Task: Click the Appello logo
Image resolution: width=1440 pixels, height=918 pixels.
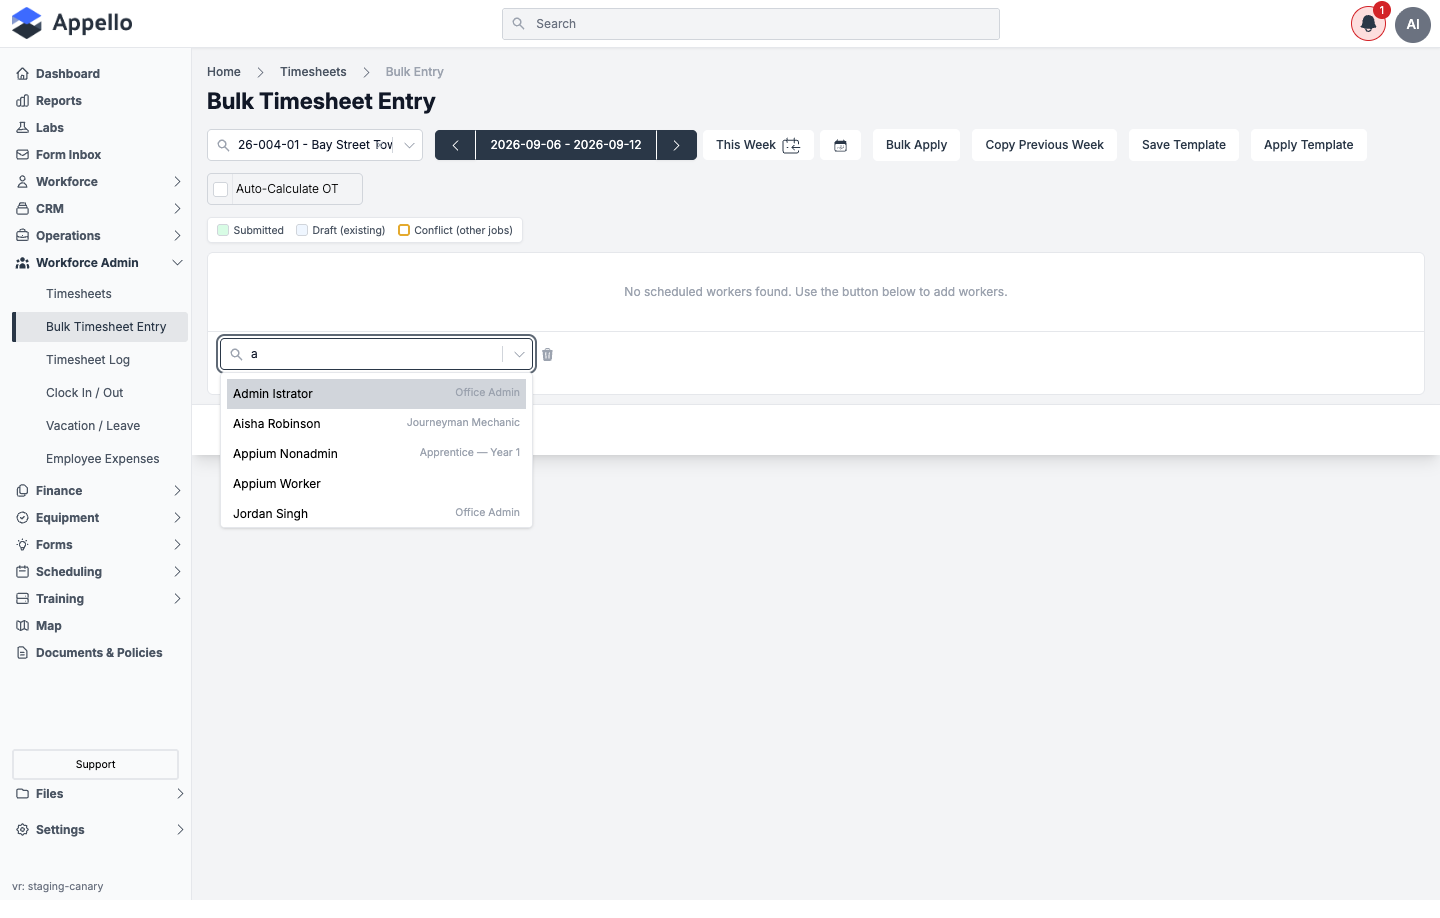Action: click(x=72, y=23)
